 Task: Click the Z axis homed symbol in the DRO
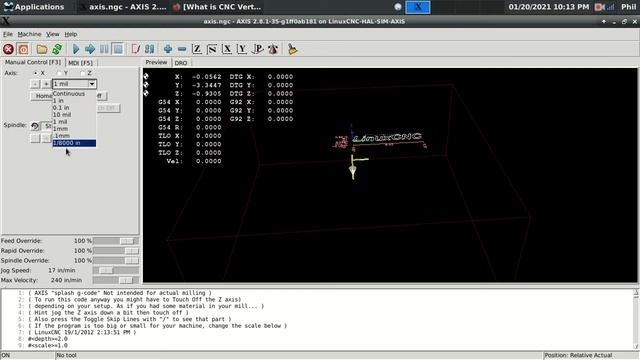(146, 93)
